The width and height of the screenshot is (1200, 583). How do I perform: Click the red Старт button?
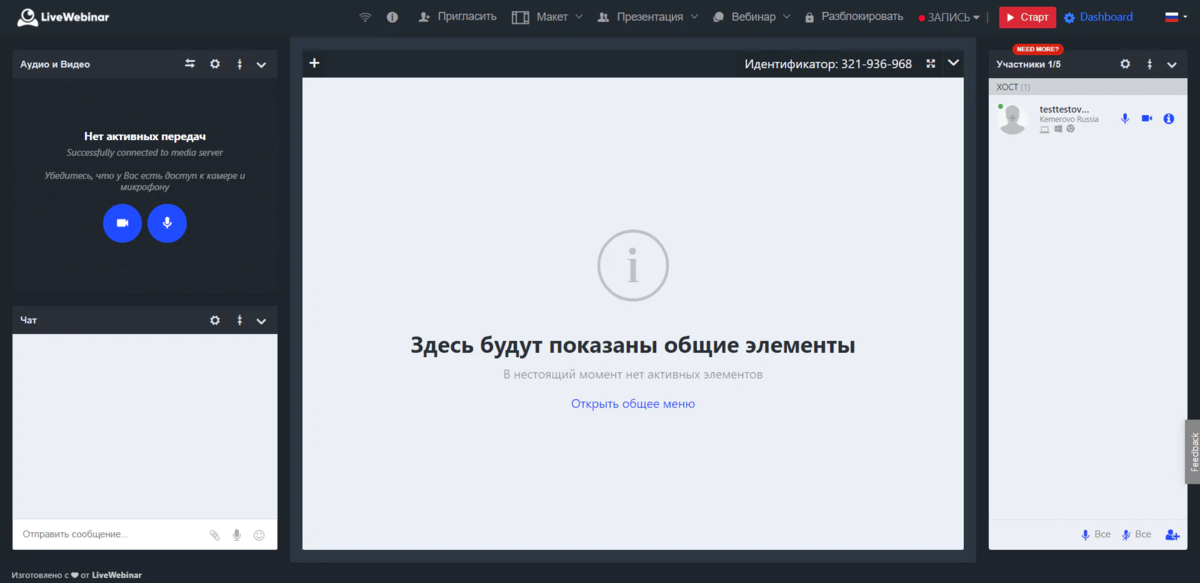click(1027, 17)
